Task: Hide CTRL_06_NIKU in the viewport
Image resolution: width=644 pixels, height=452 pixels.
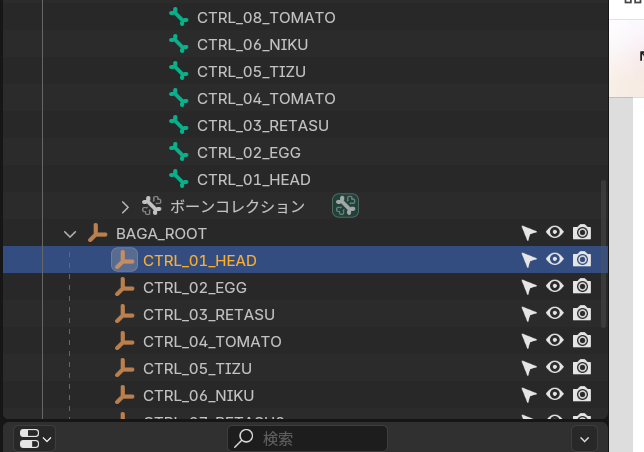Action: (555, 395)
